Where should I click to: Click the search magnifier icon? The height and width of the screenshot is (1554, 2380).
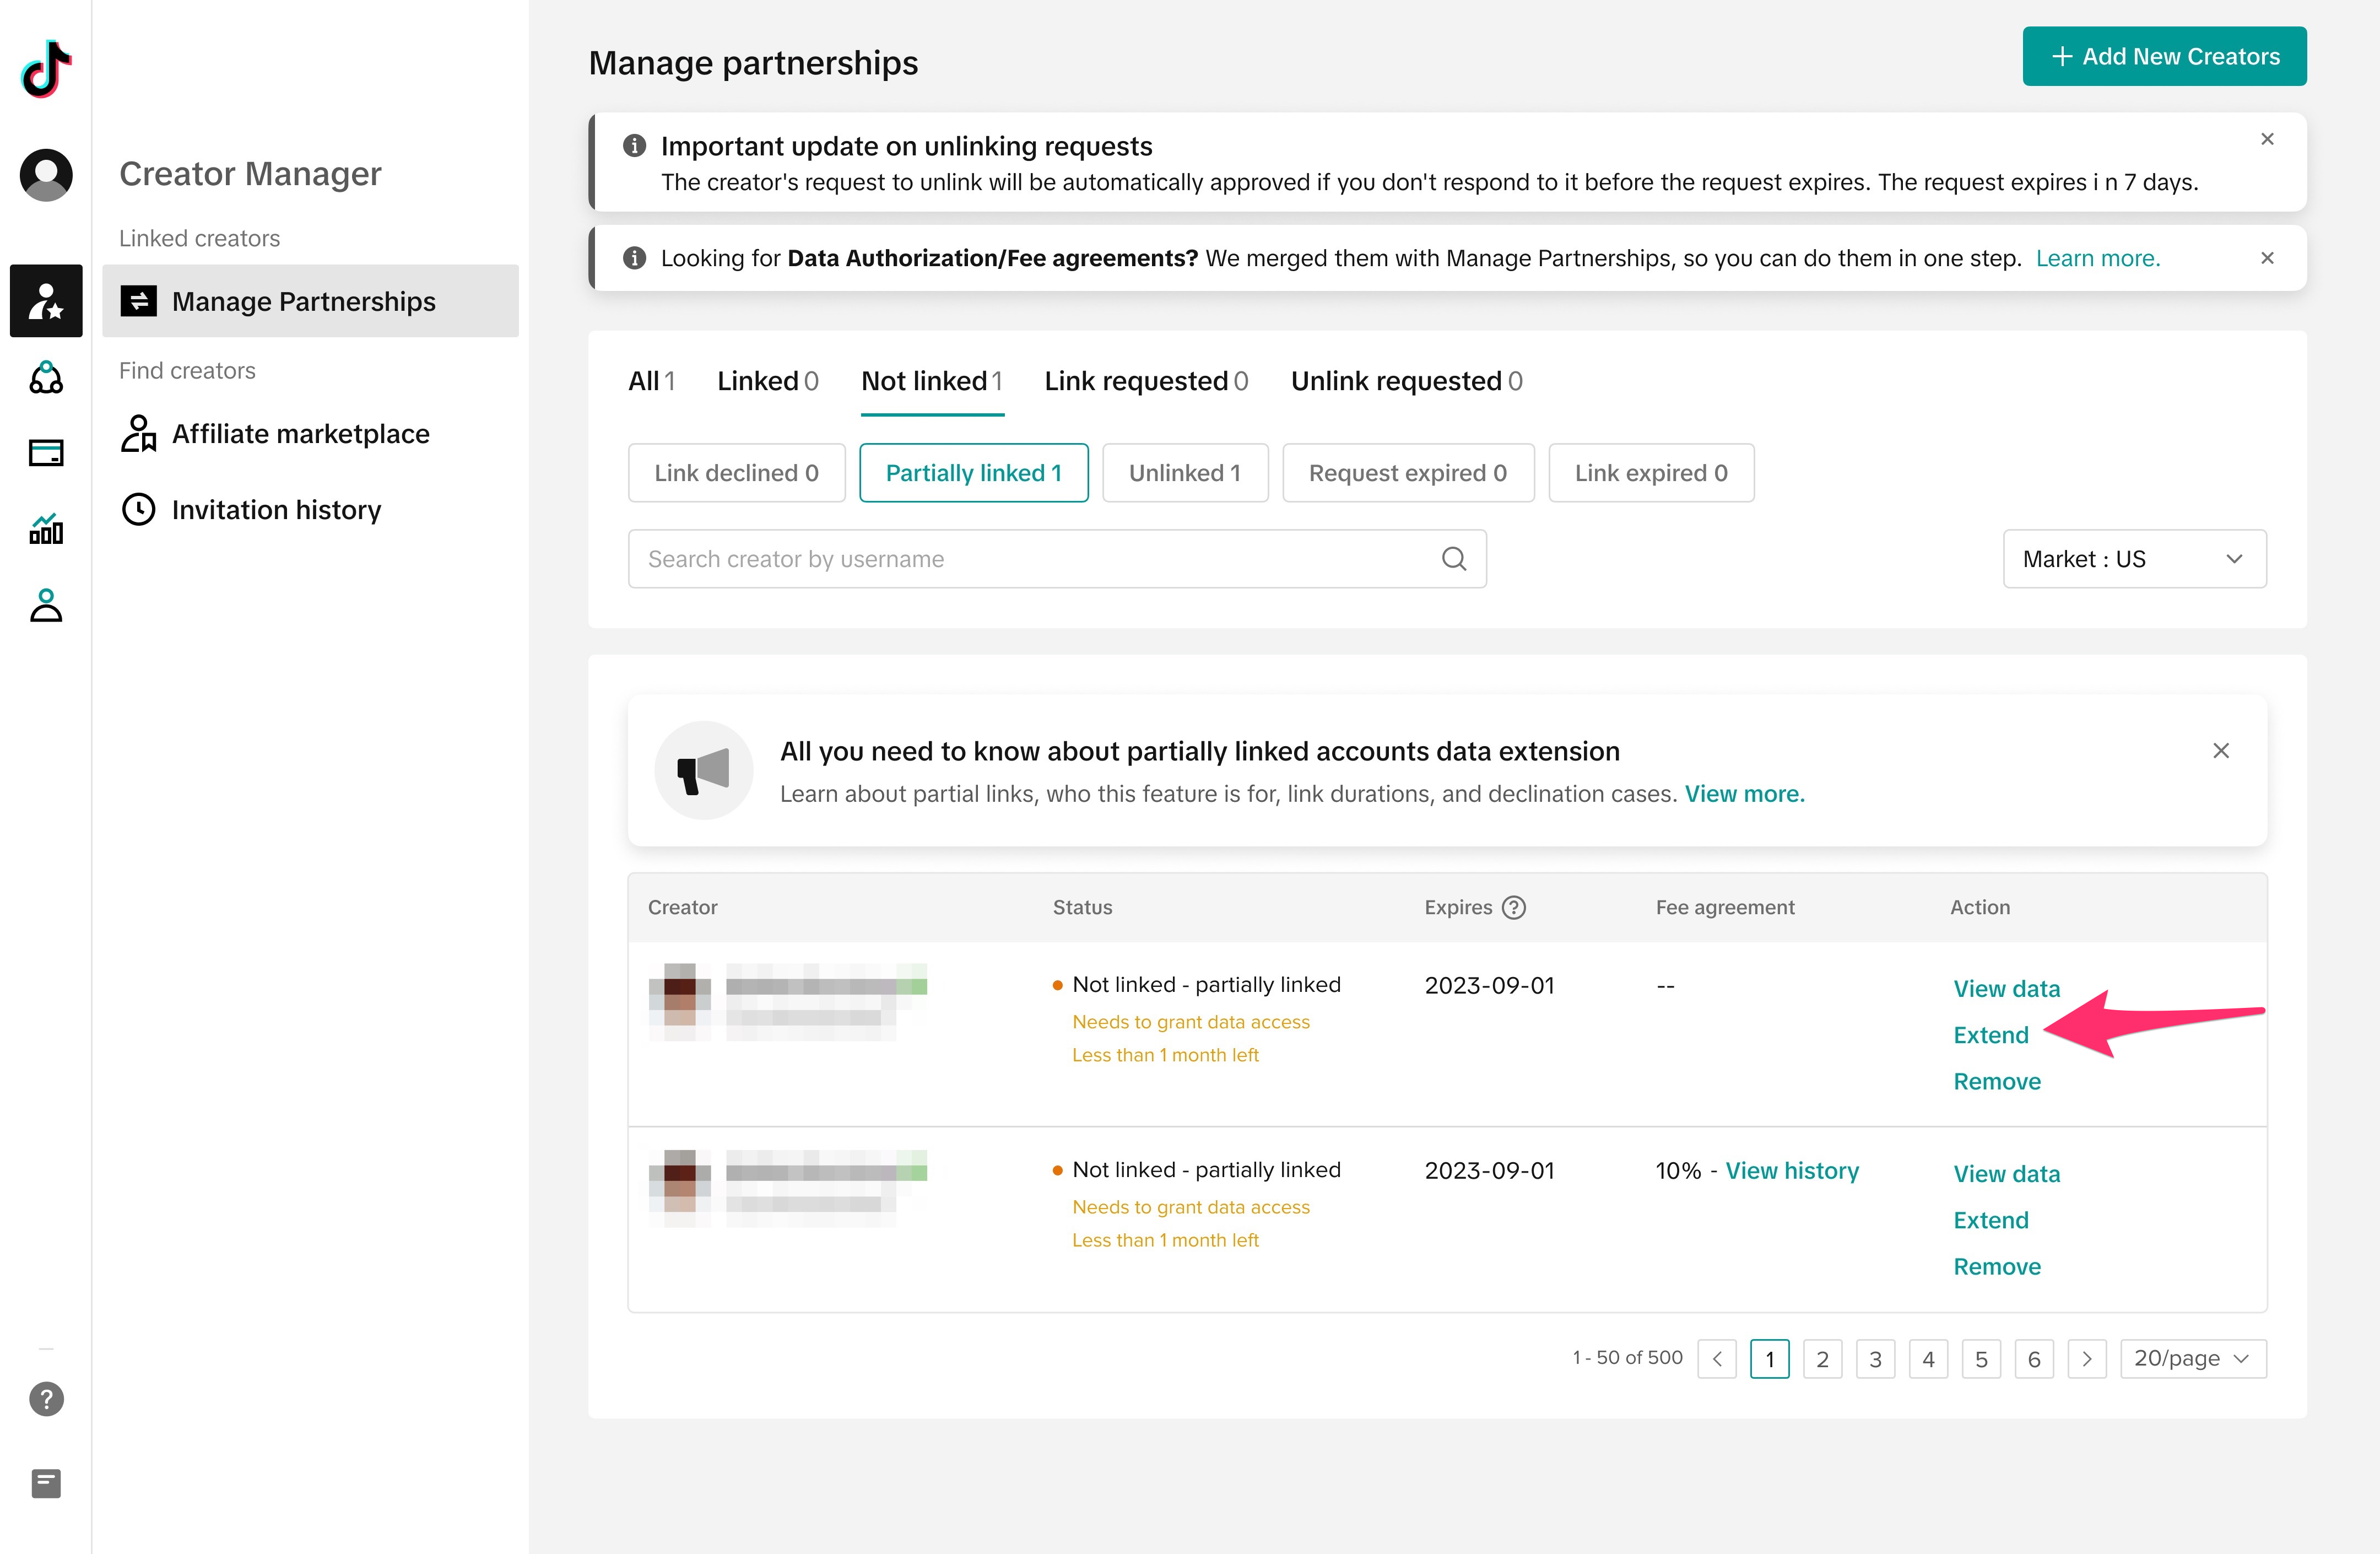point(1454,559)
